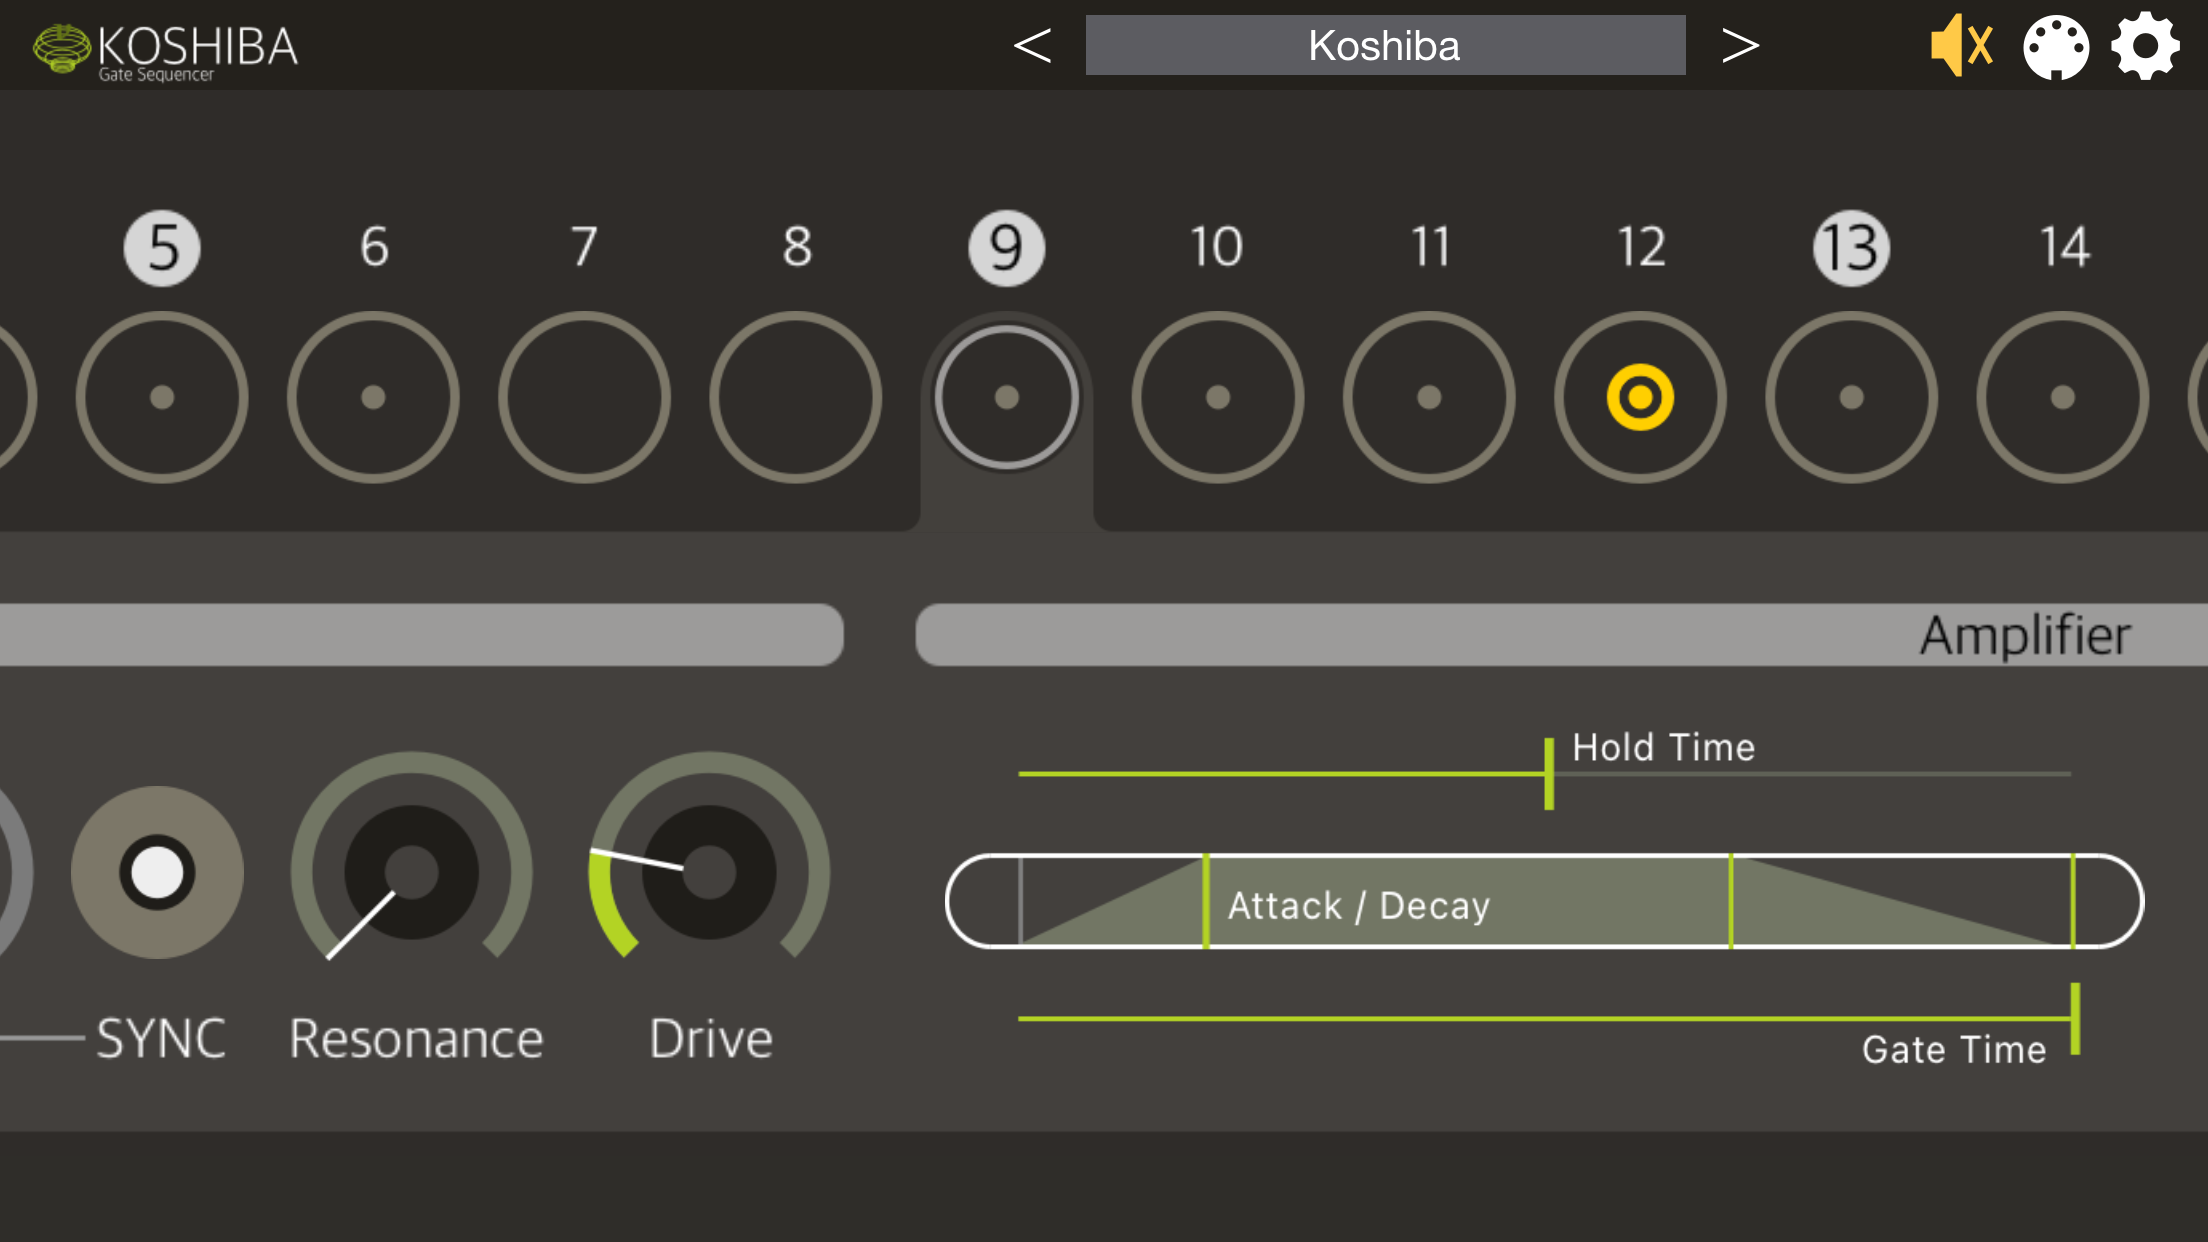Click the Resonance knob

(411, 872)
